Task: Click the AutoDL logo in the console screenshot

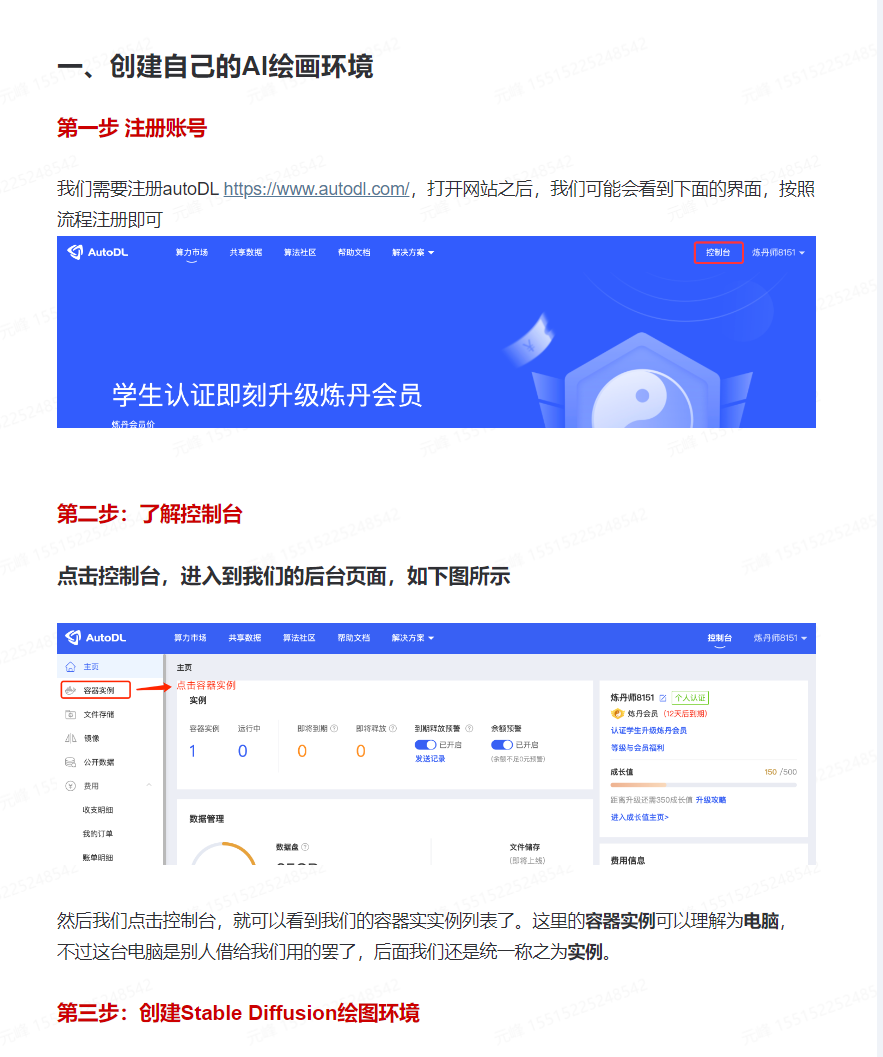Action: click(96, 638)
